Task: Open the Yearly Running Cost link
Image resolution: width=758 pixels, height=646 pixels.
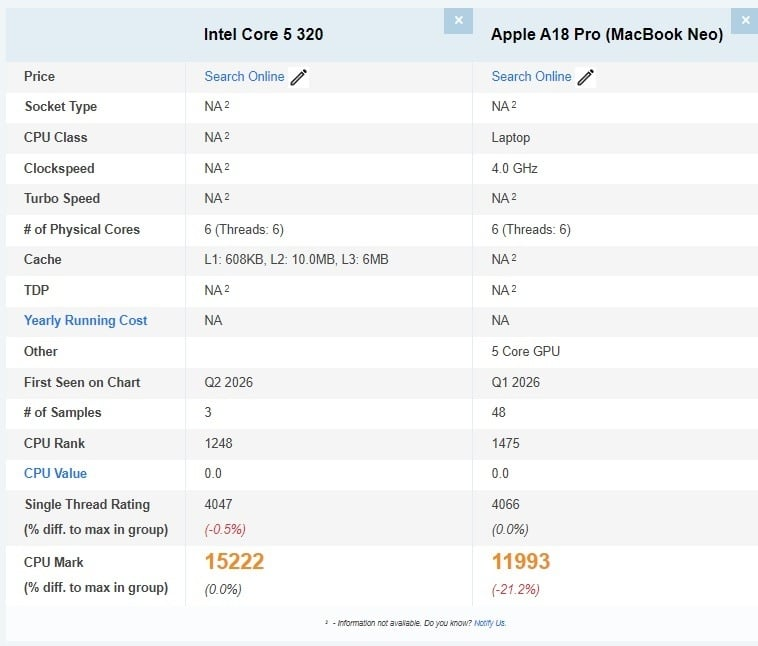Action: 85,320
